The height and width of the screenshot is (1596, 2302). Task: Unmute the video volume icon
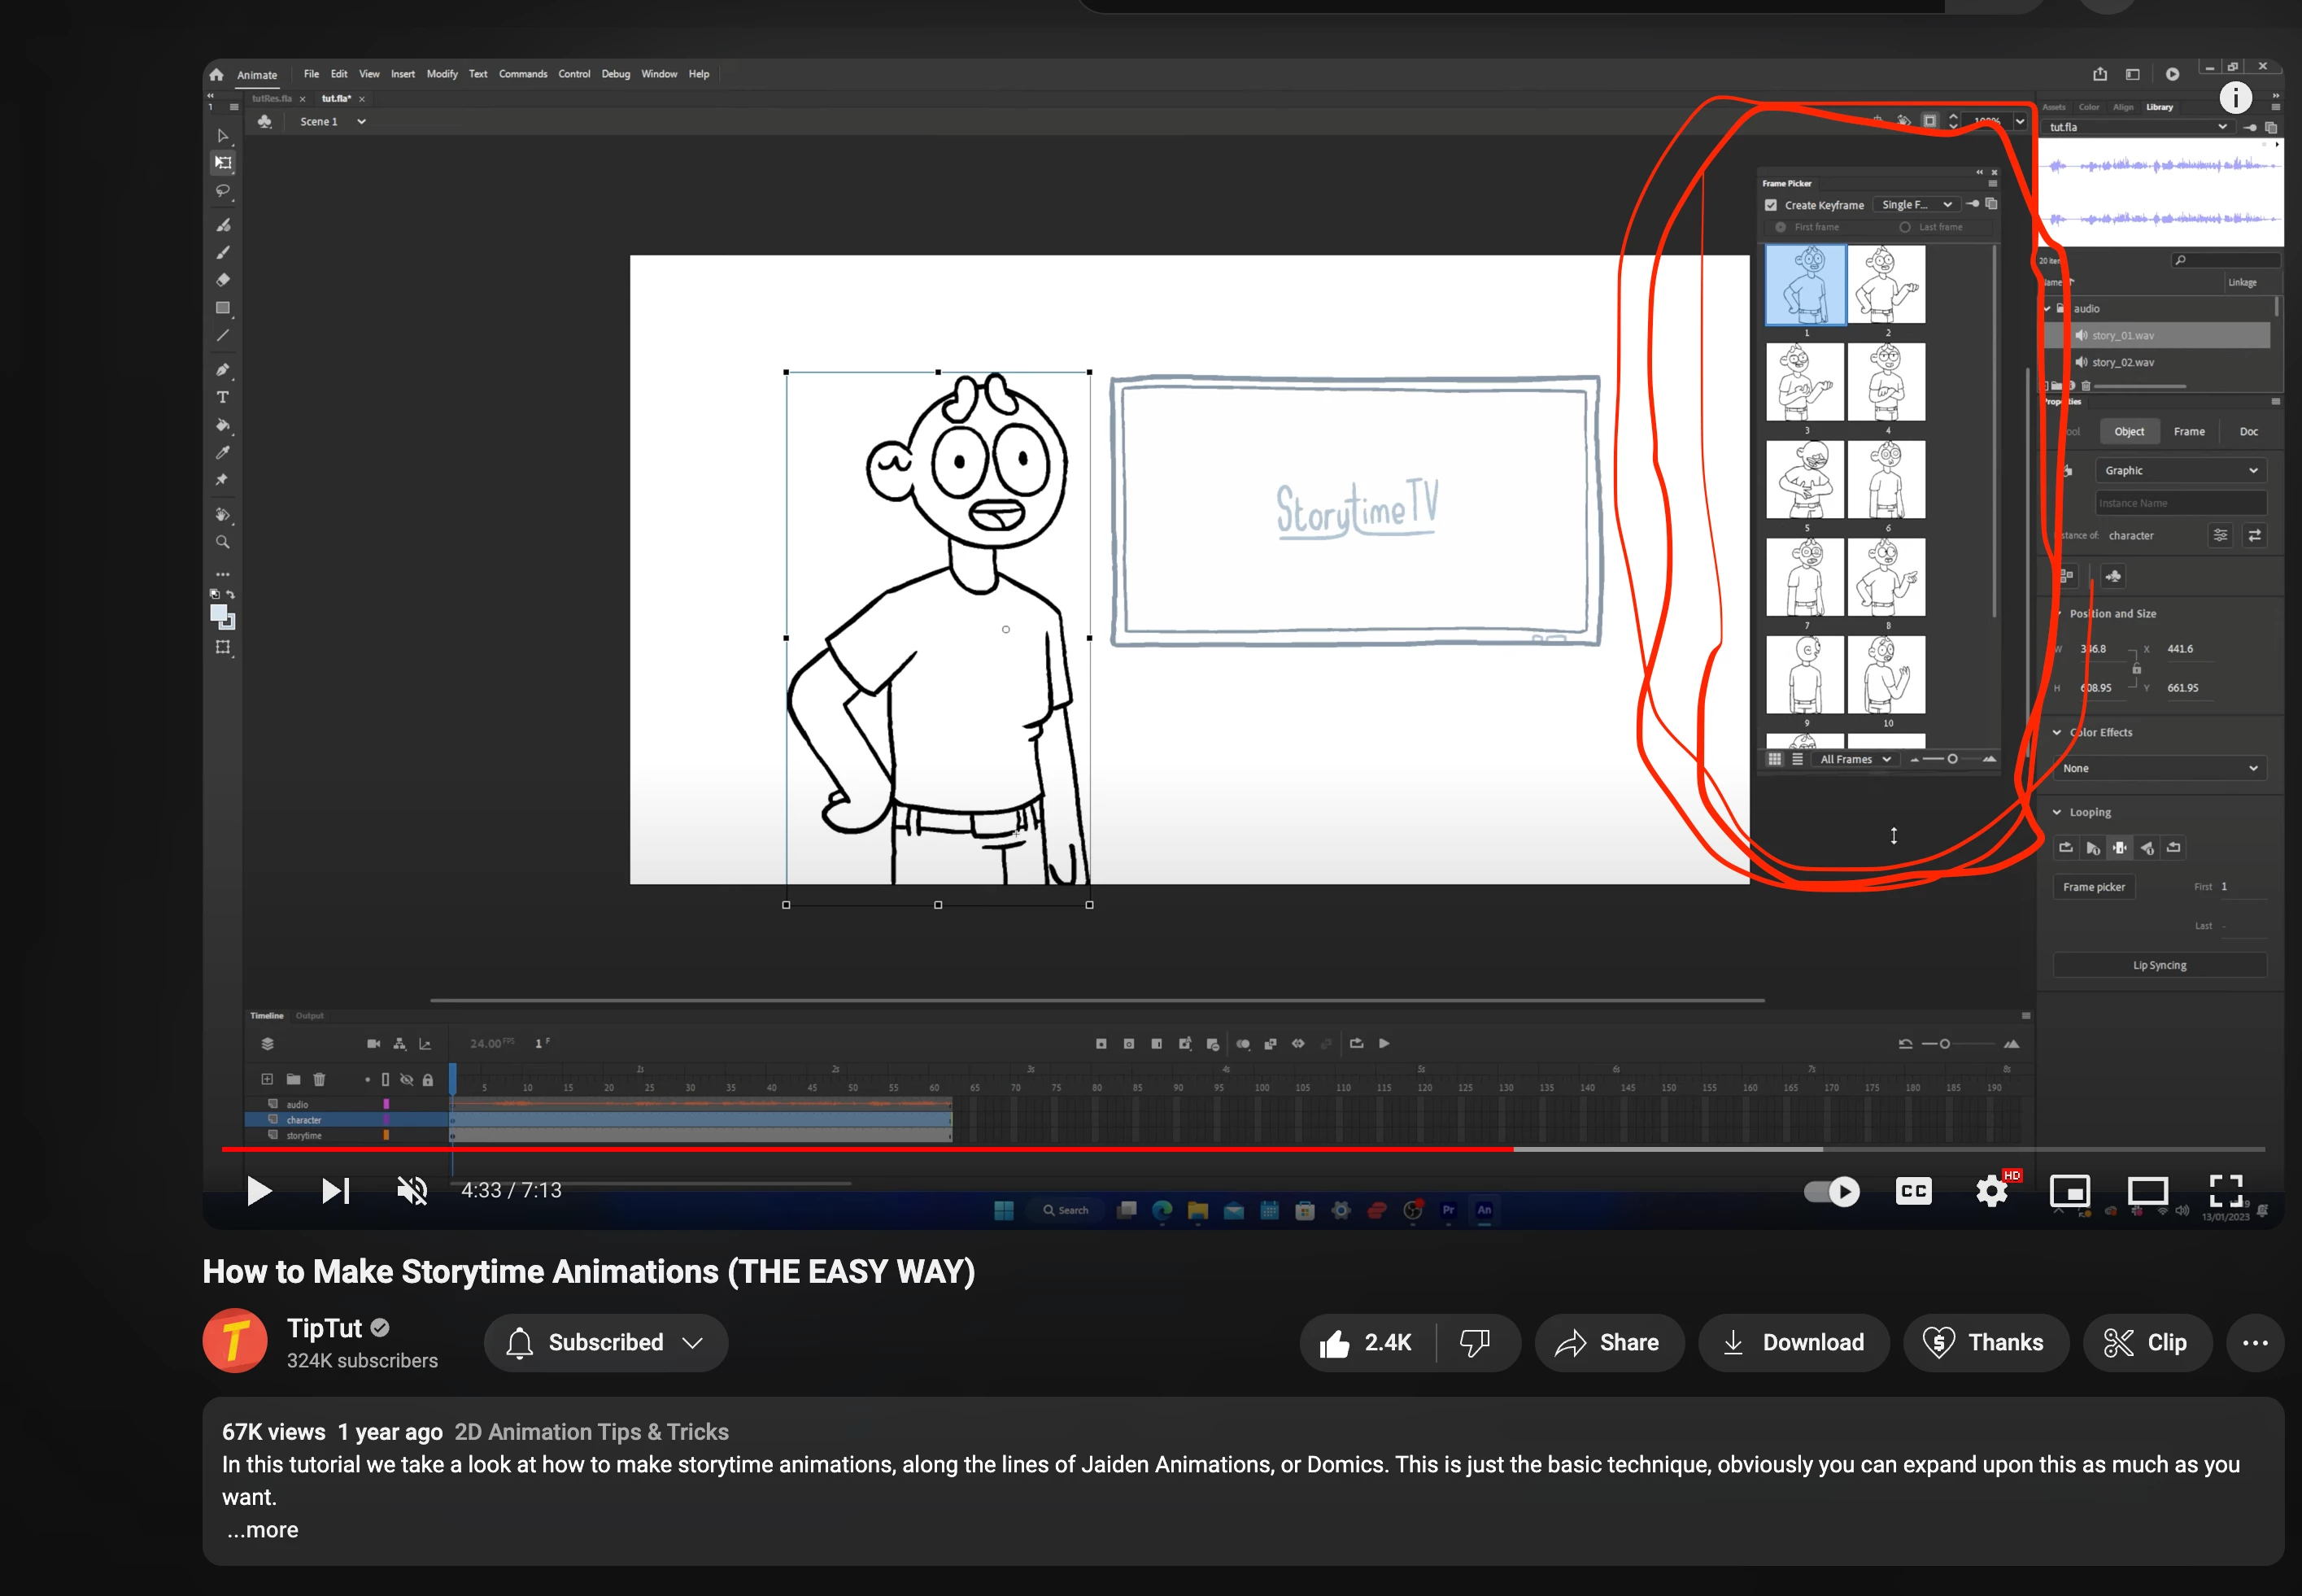[412, 1191]
